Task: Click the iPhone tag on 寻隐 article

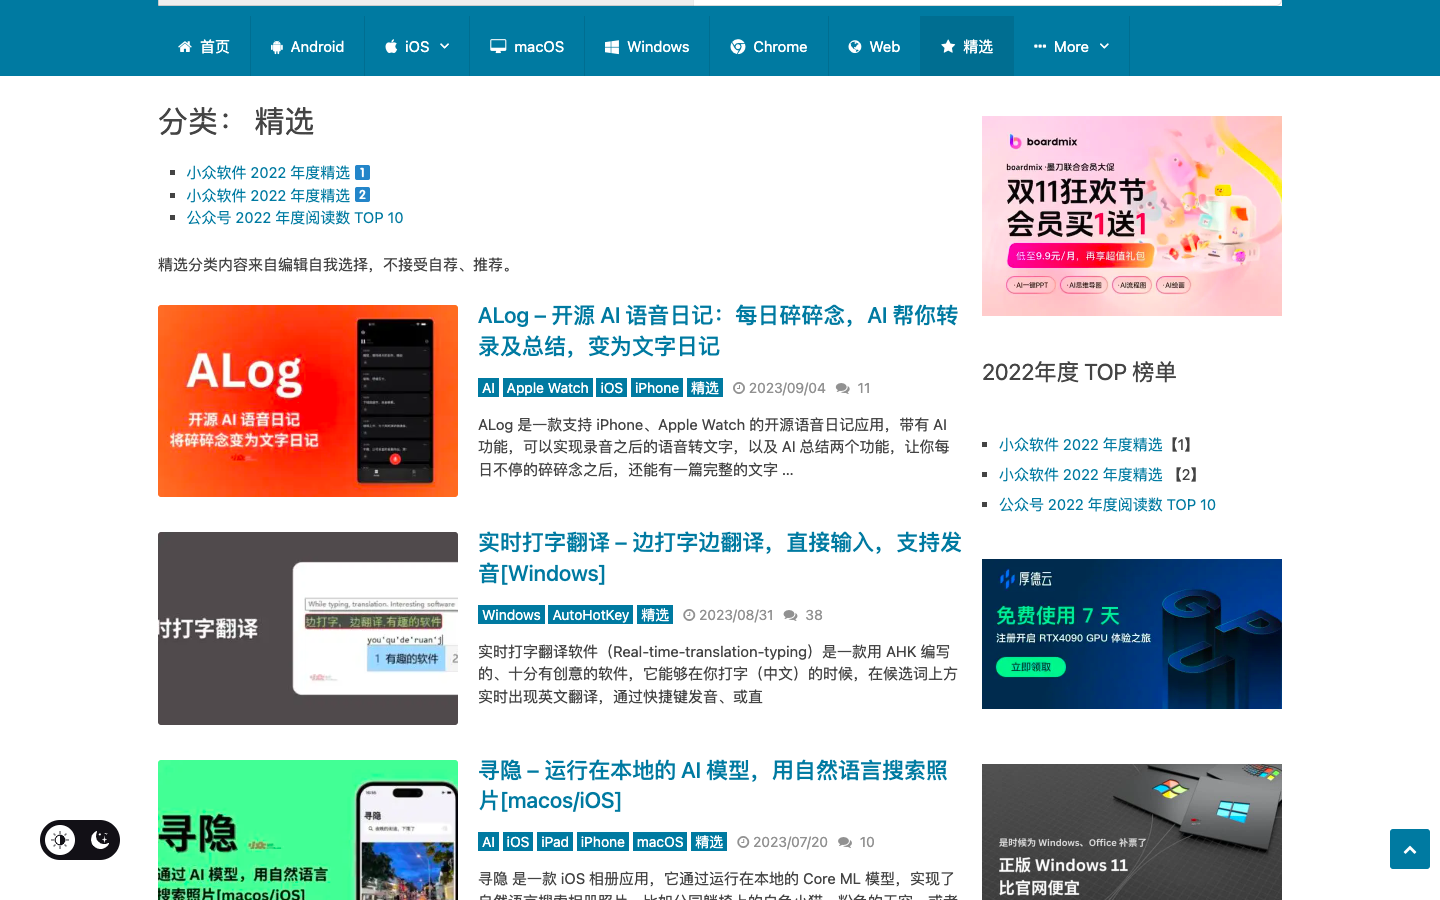Action: (x=603, y=842)
